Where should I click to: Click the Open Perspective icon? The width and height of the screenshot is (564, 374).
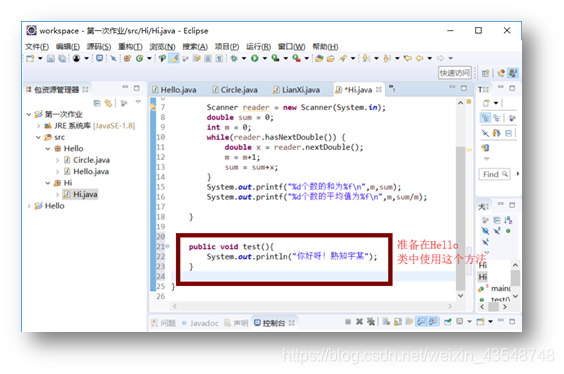(x=485, y=73)
